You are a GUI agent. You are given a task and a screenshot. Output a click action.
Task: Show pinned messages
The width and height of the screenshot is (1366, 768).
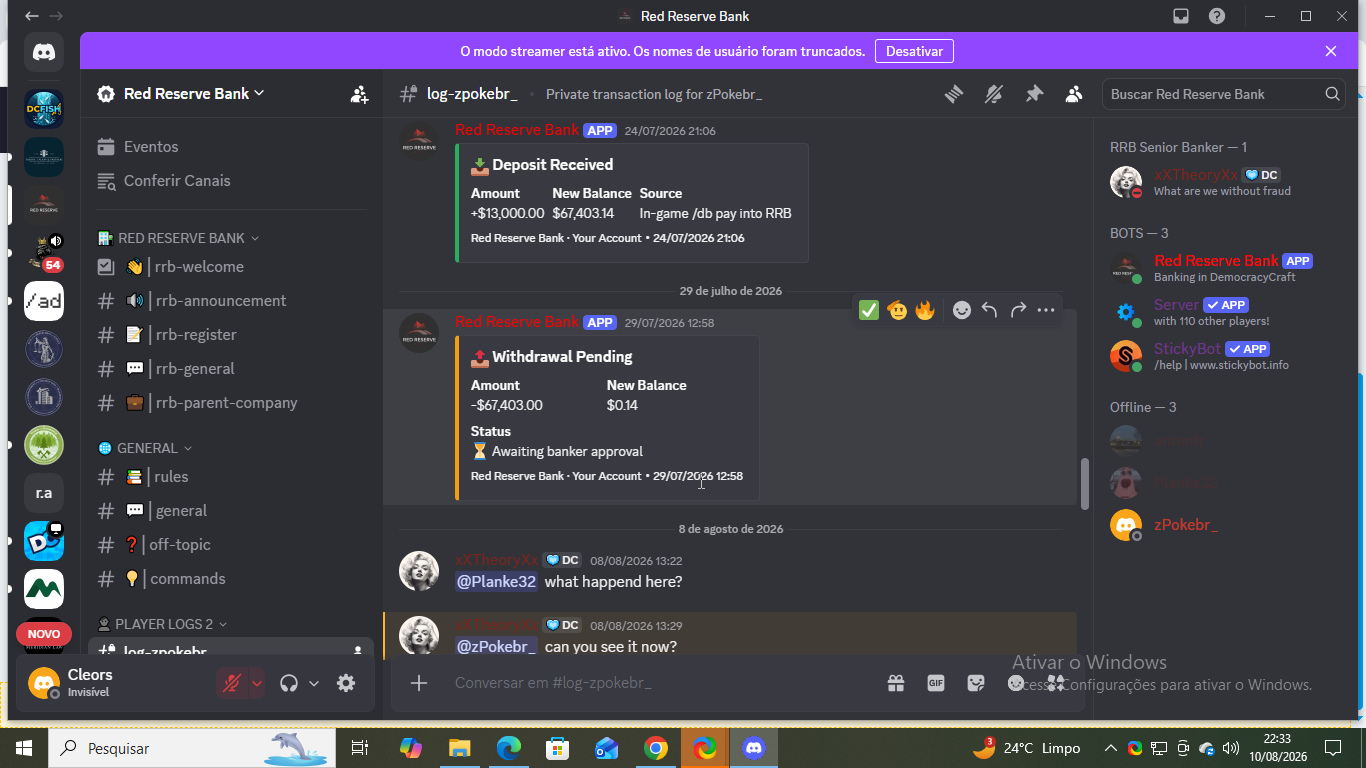click(x=1034, y=94)
